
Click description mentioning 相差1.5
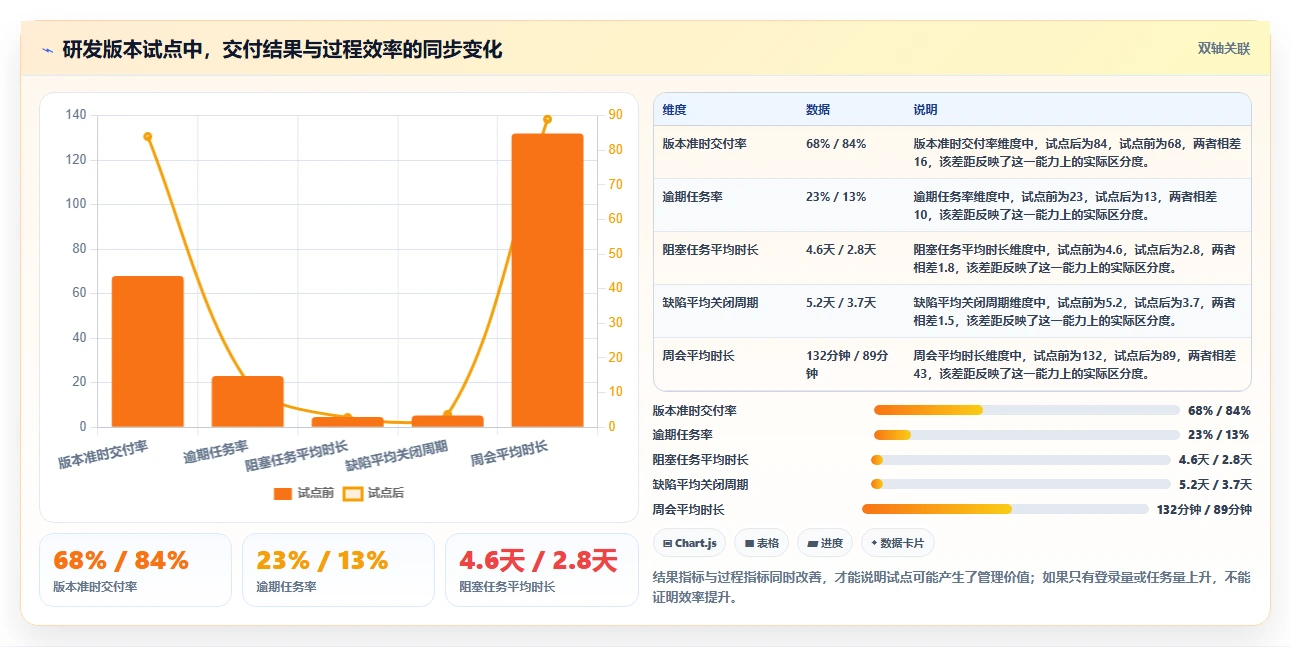(1077, 311)
